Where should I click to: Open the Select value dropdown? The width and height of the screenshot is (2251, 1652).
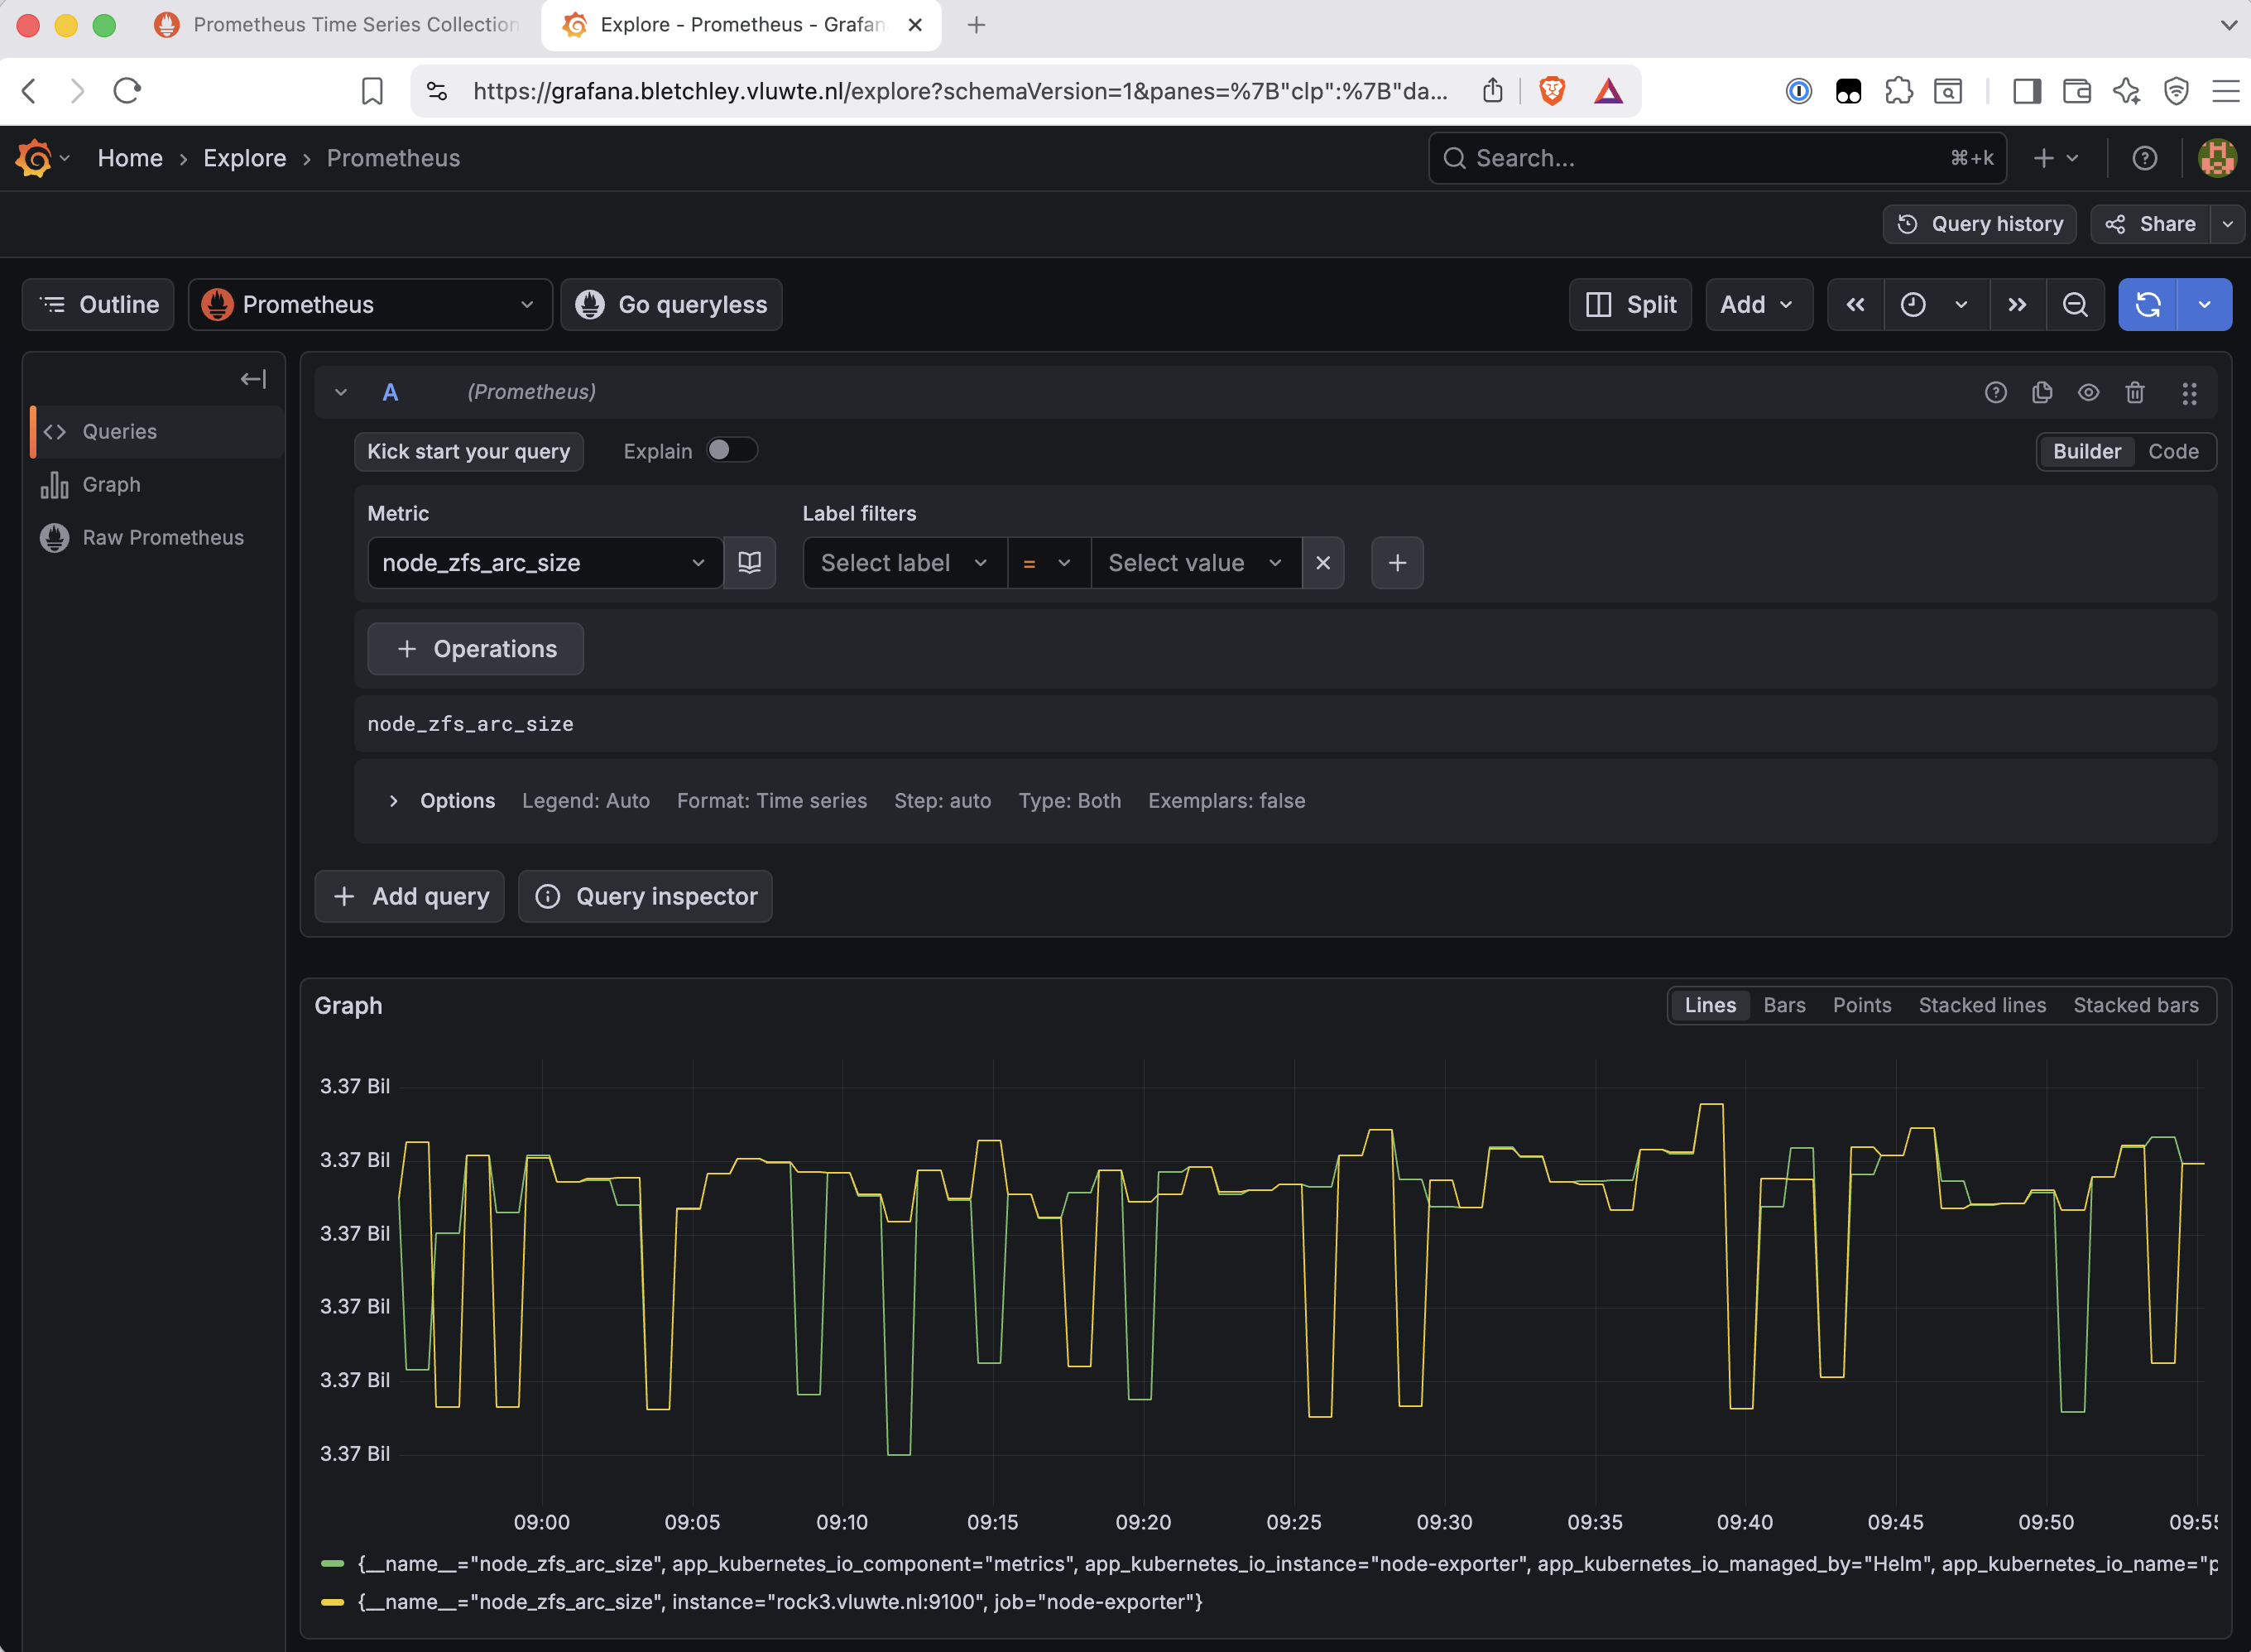(x=1196, y=563)
